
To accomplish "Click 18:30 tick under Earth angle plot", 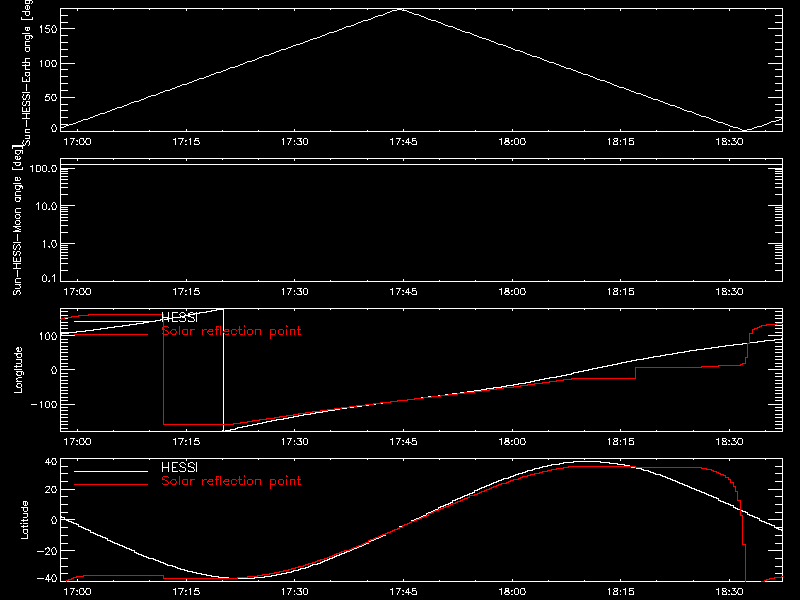I will [x=729, y=141].
